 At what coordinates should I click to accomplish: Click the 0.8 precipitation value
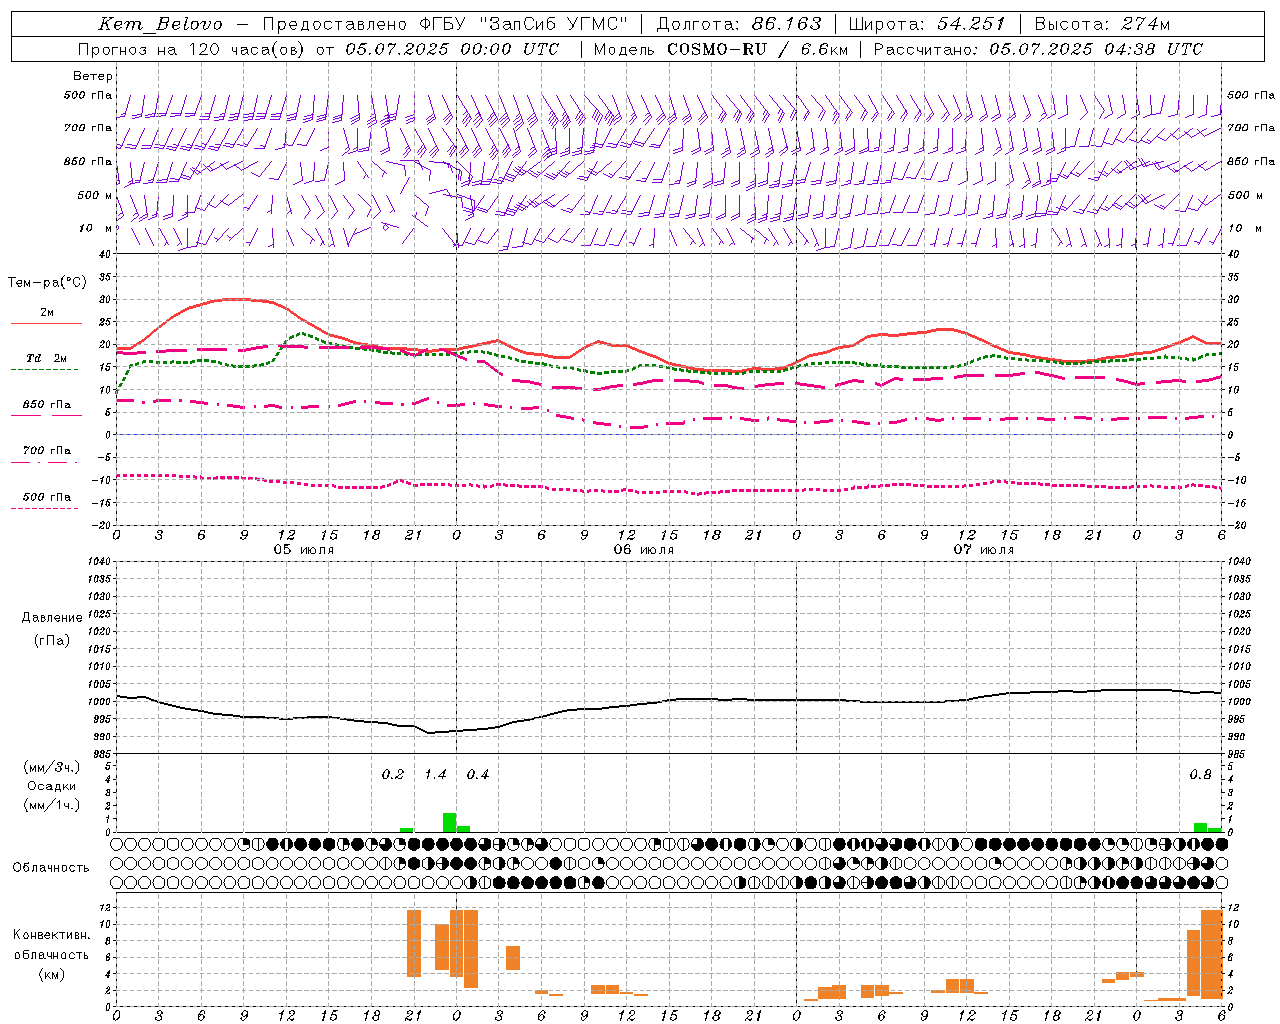pos(1200,775)
